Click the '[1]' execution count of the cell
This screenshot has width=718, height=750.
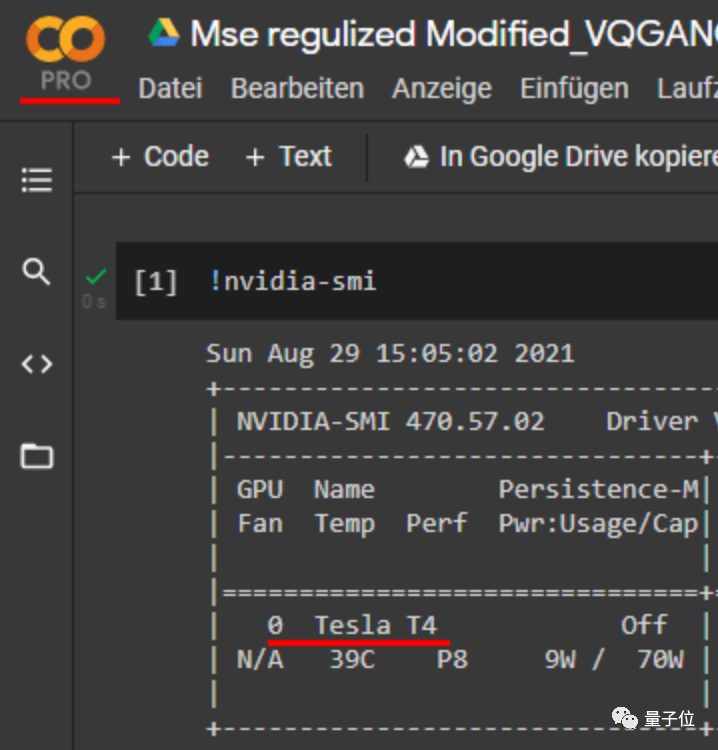click(x=156, y=282)
